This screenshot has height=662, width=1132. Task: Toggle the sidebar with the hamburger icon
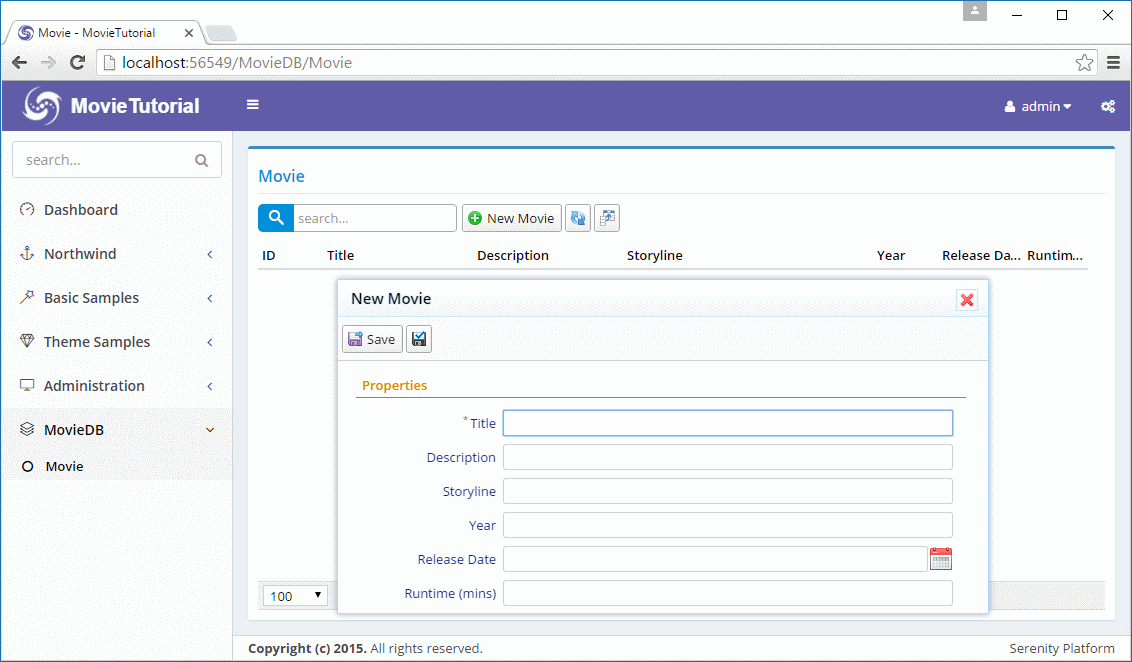coord(253,105)
